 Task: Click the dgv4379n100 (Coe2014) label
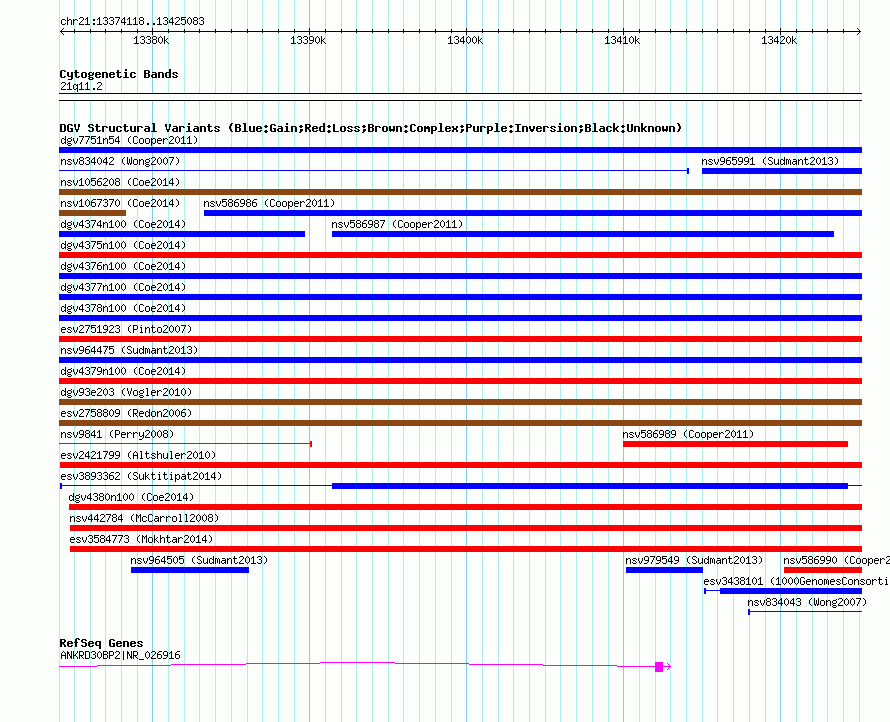[x=123, y=371]
